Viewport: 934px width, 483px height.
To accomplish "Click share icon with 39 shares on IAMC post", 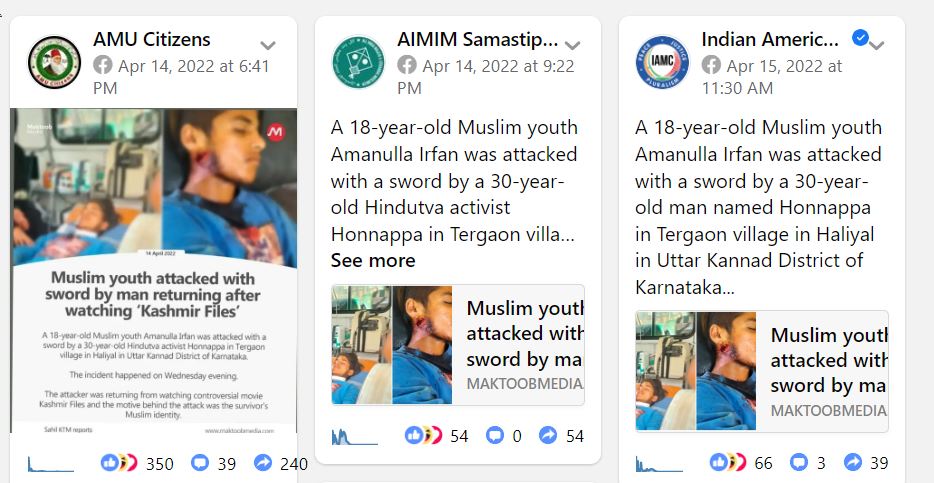I will tap(853, 462).
